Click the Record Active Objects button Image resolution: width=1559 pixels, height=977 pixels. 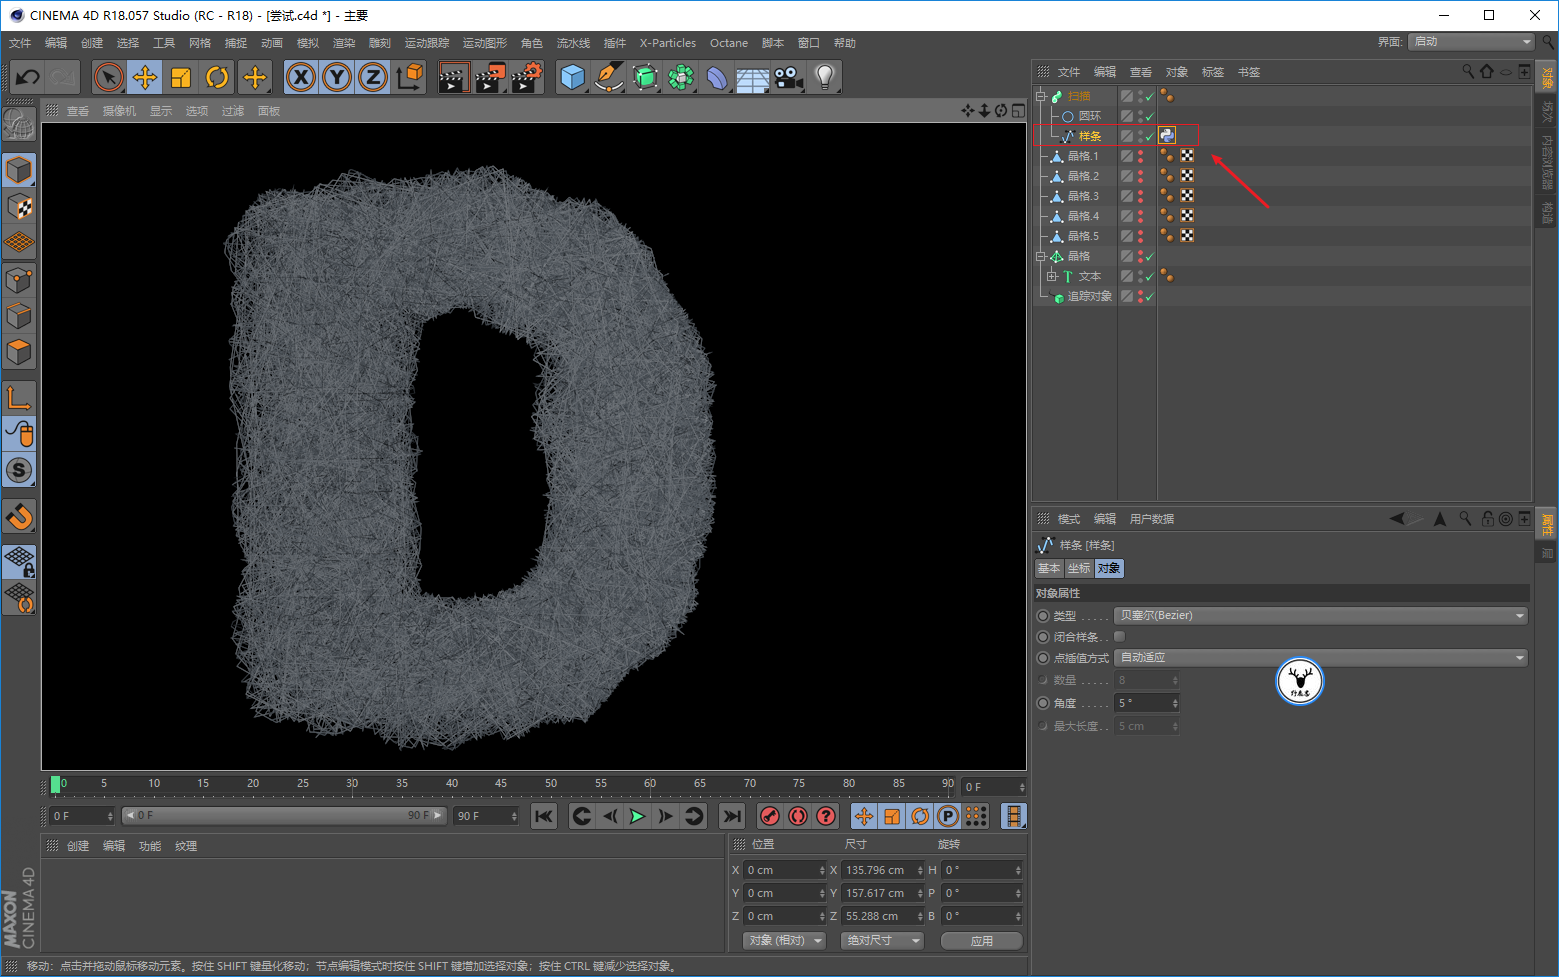click(x=769, y=817)
